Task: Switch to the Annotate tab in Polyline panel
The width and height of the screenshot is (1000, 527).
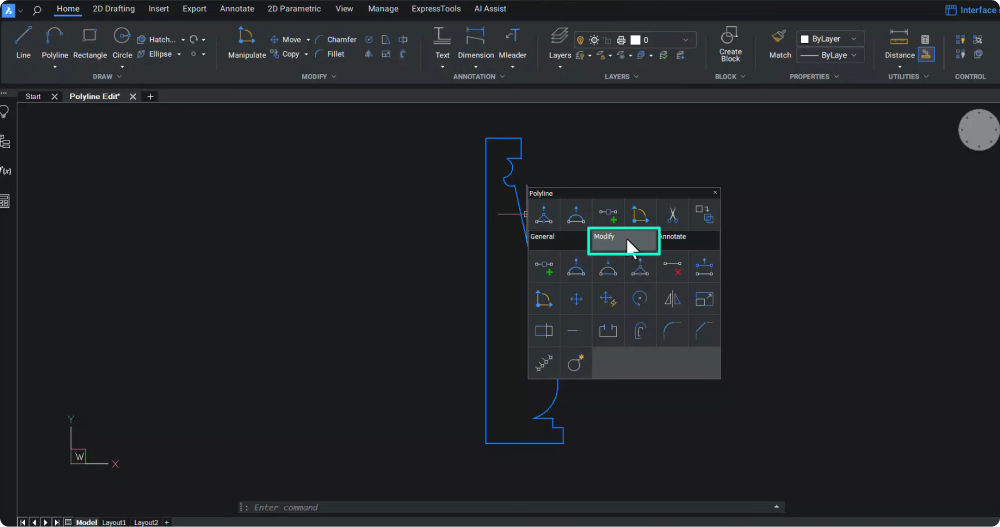Action: [x=672, y=237]
